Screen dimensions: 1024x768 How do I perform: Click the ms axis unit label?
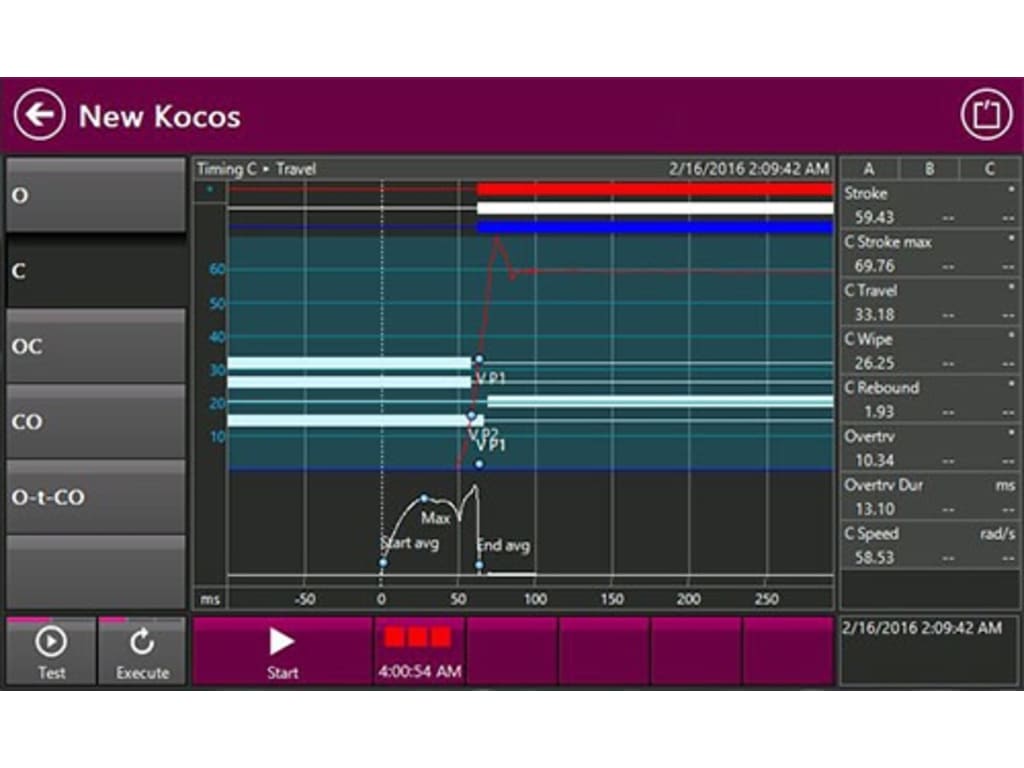[x=210, y=599]
